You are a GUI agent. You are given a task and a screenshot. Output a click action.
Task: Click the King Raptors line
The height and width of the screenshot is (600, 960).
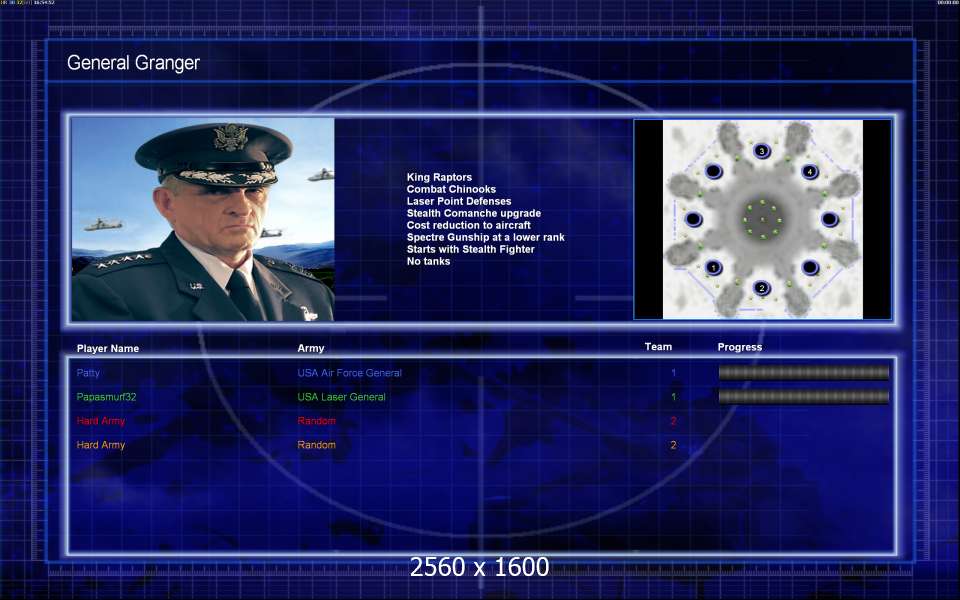pyautogui.click(x=439, y=177)
